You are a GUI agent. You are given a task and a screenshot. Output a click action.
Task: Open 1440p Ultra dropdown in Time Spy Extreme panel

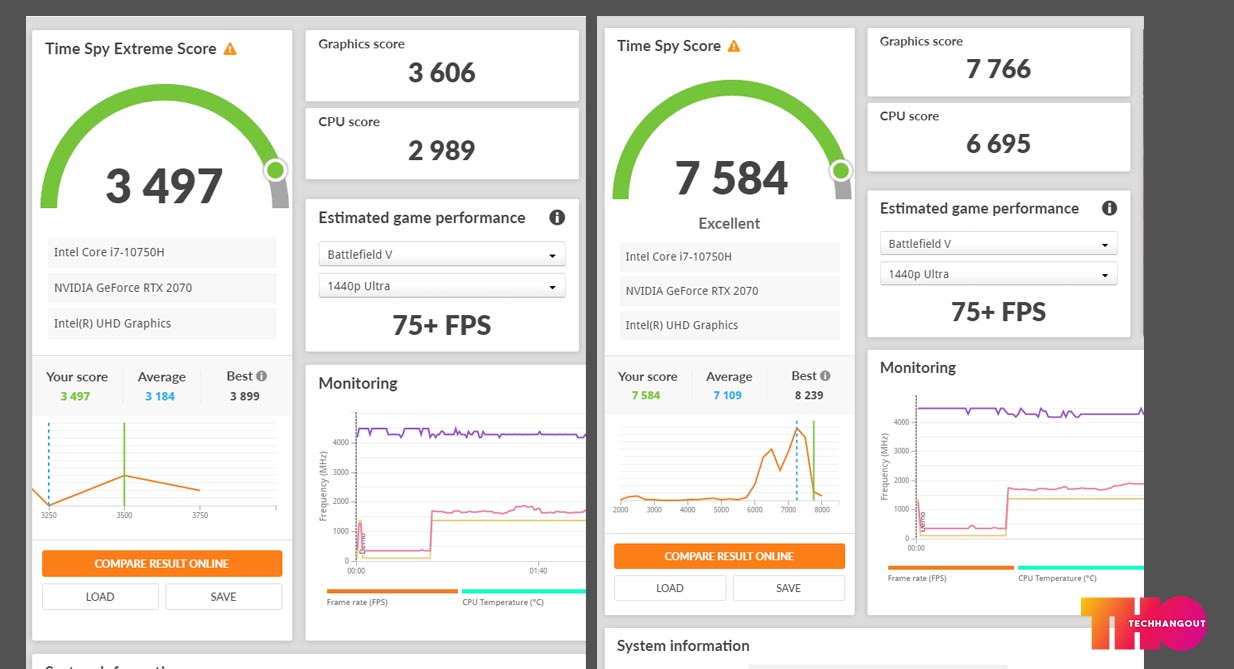coord(442,286)
